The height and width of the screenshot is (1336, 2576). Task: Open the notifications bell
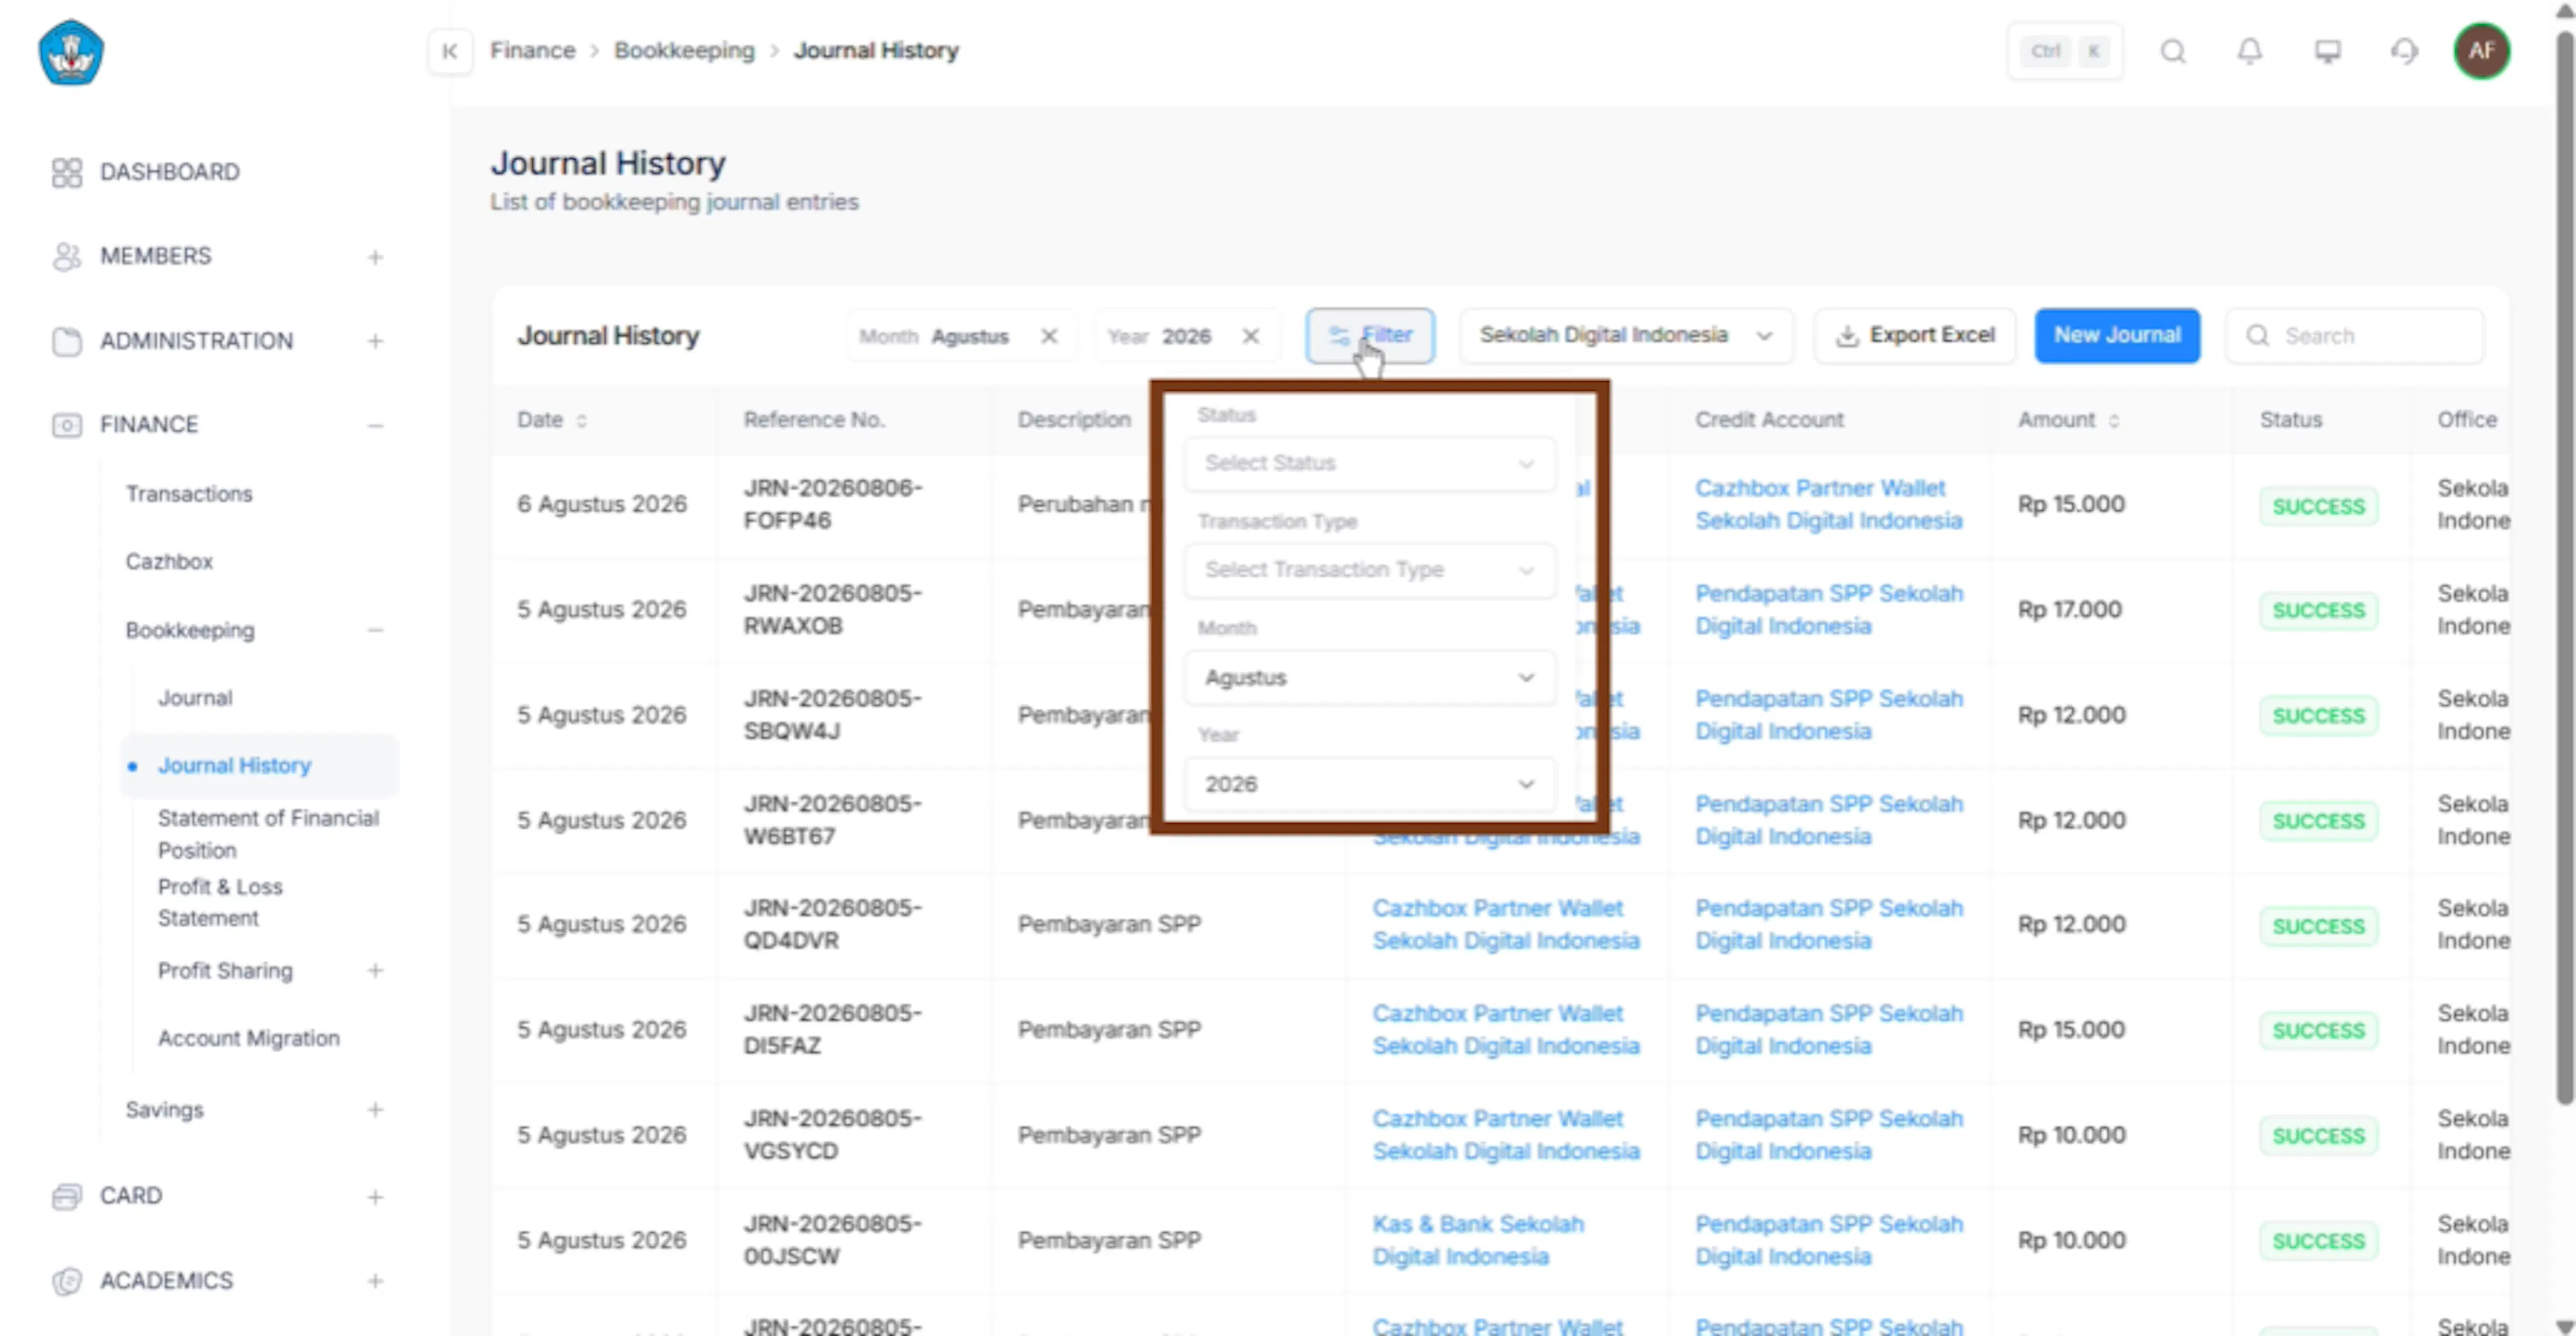[x=2249, y=51]
